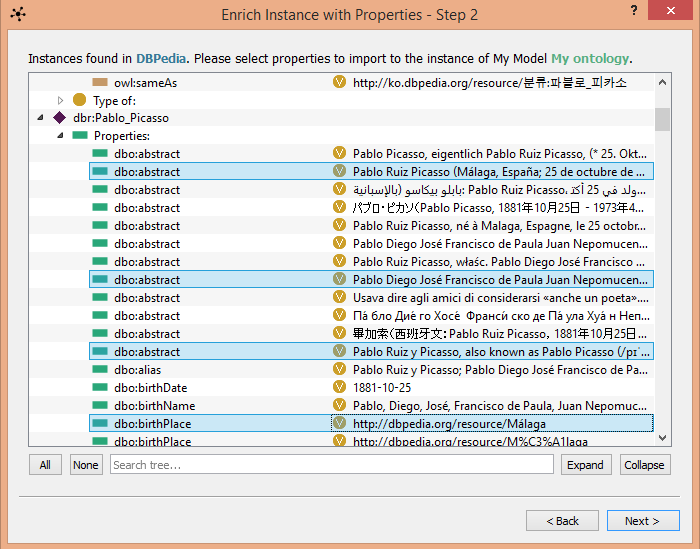Click the green property icon for dbo:birthName
Screen dimensions: 700x549
[x=100, y=406]
